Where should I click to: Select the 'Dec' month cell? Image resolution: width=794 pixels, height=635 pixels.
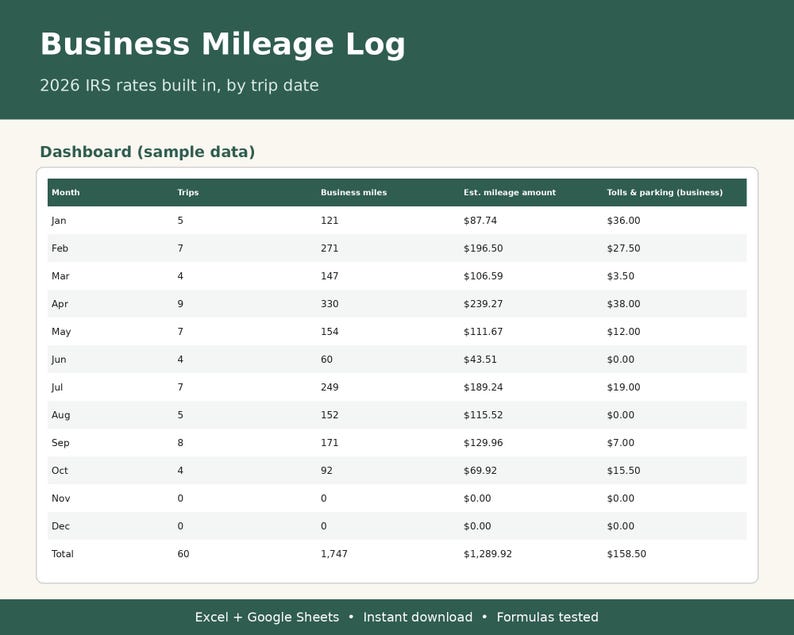[x=60, y=526]
